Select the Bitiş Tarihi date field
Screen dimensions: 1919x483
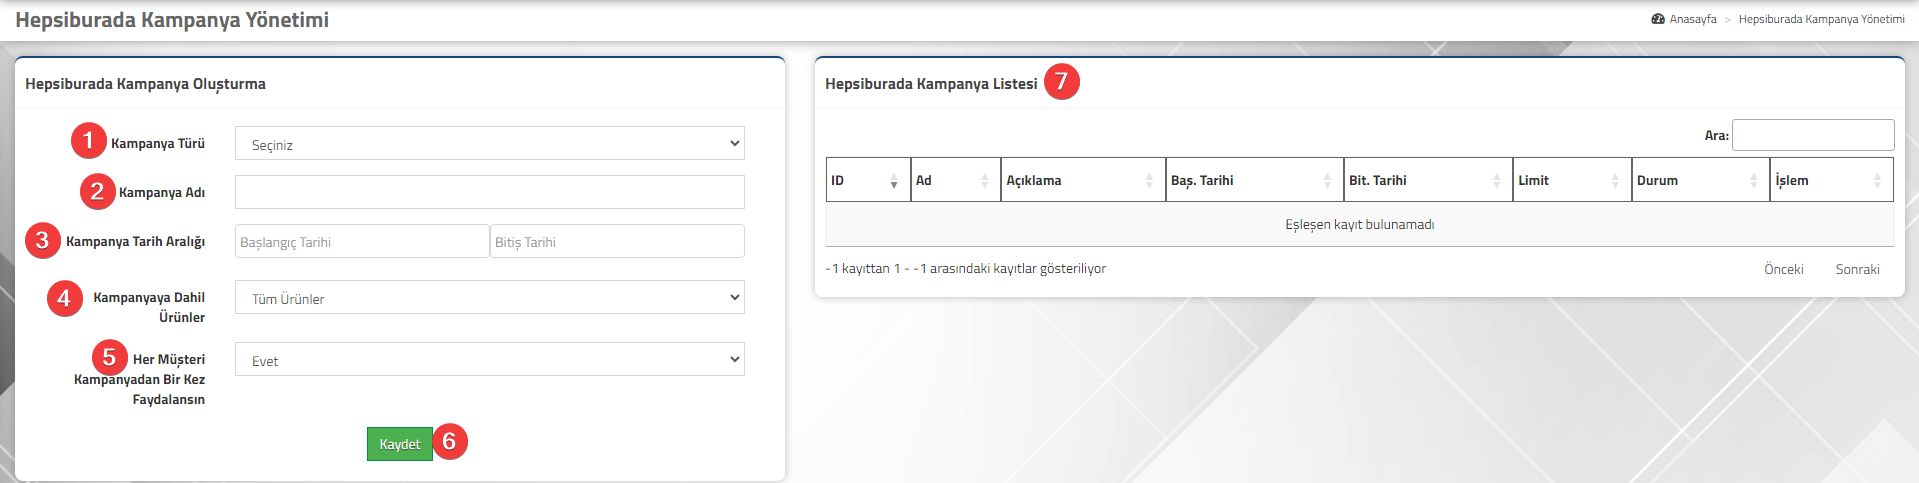click(617, 241)
